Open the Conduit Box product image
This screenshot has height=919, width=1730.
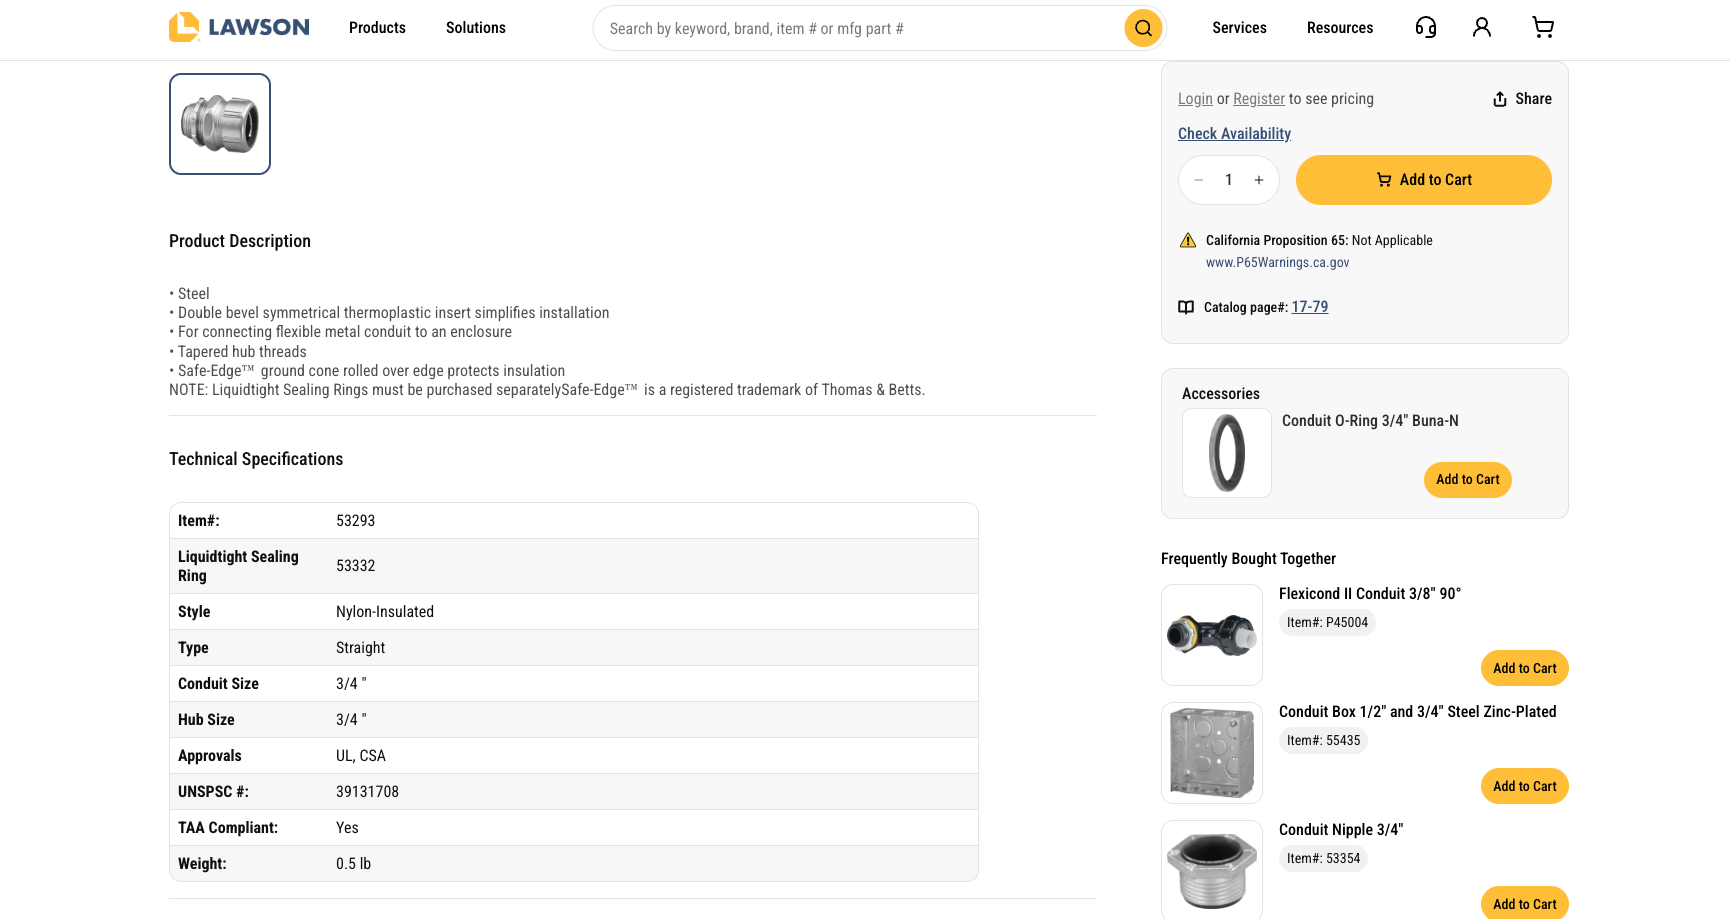(1212, 753)
